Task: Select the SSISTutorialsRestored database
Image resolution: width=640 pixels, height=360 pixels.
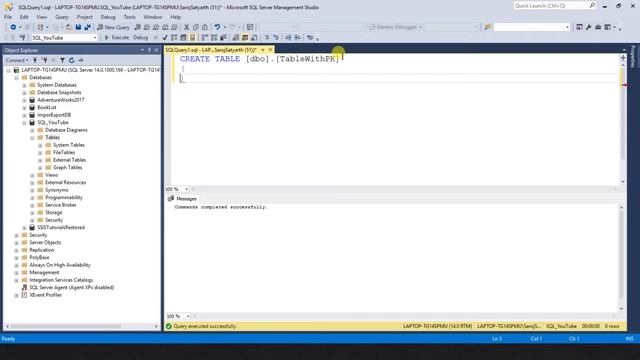Action: coord(61,227)
